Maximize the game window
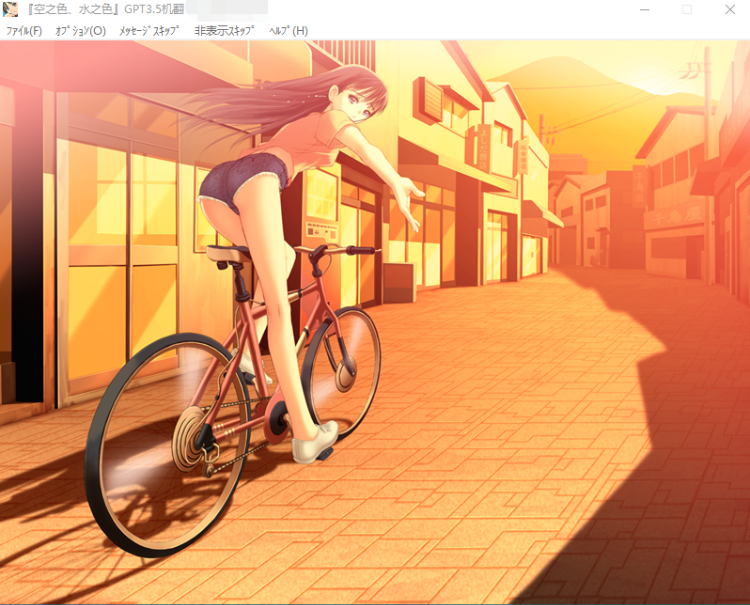The width and height of the screenshot is (750, 605). (687, 10)
